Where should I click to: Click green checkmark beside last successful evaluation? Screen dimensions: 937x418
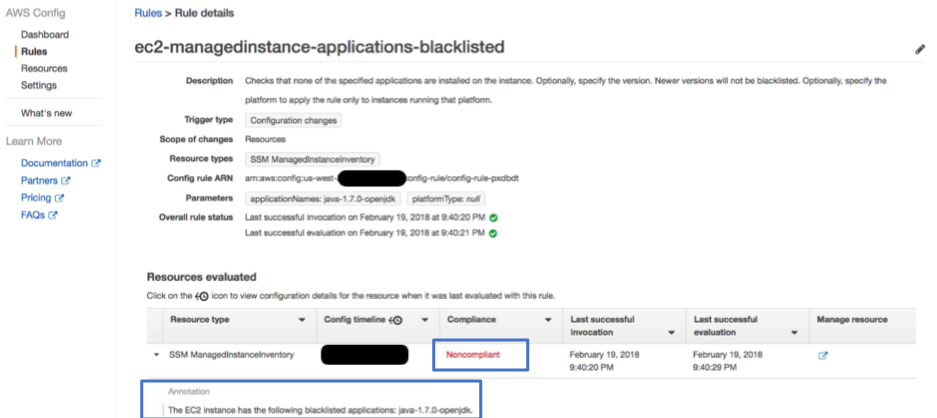pos(493,234)
